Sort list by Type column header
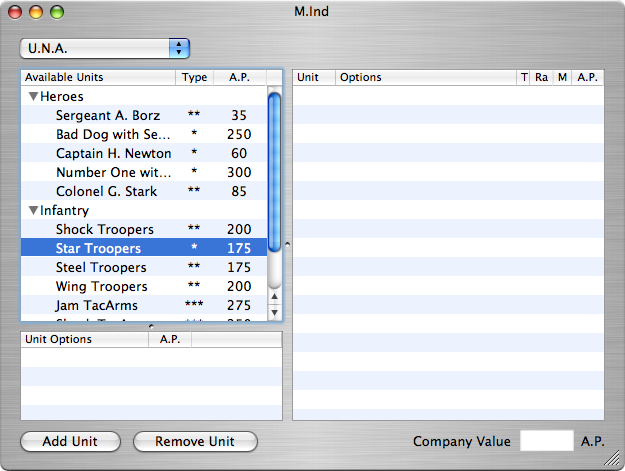This screenshot has width=625, height=471. point(195,77)
